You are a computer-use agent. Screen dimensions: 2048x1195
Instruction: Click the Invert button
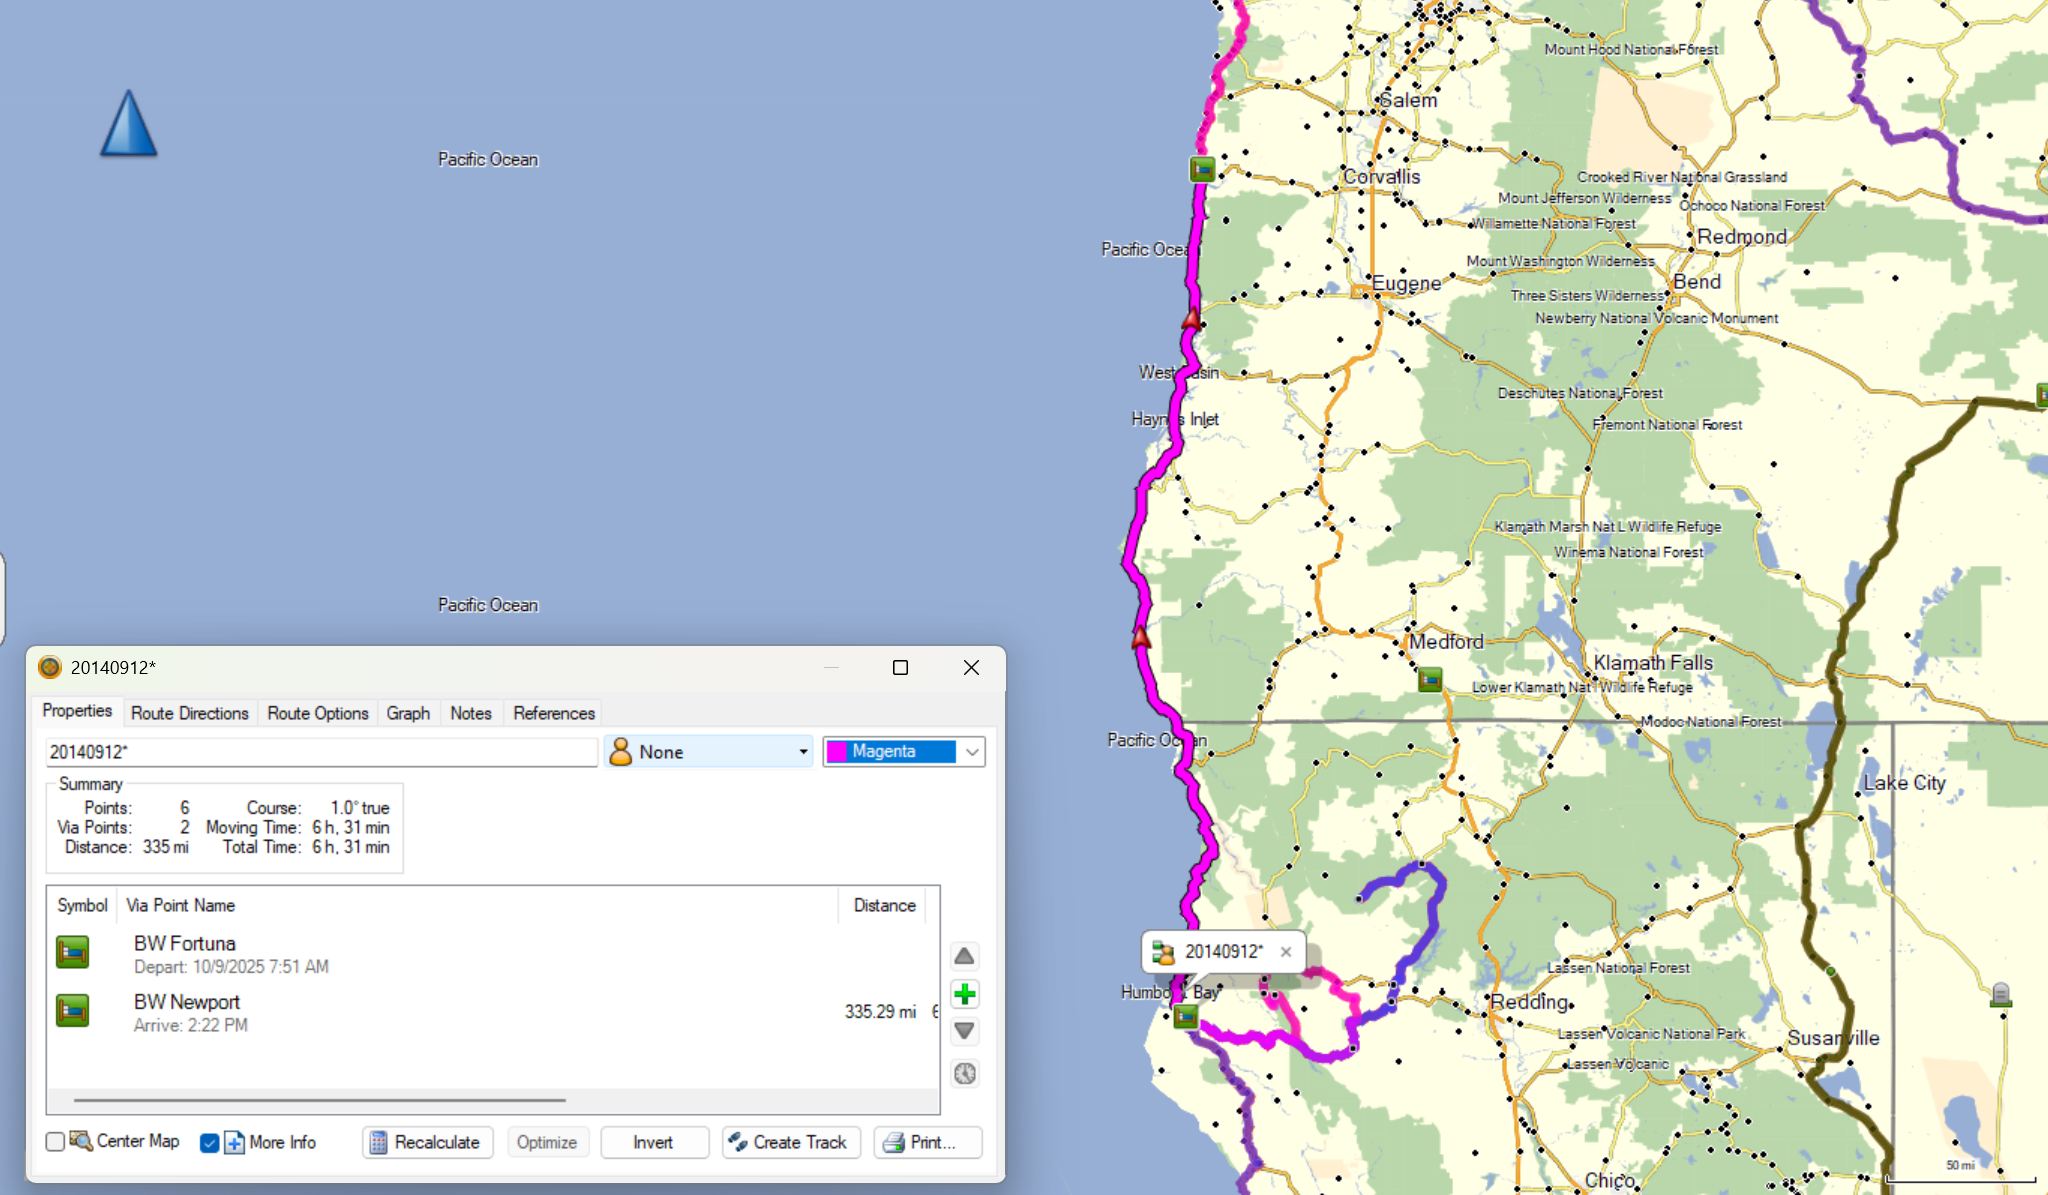coord(653,1142)
